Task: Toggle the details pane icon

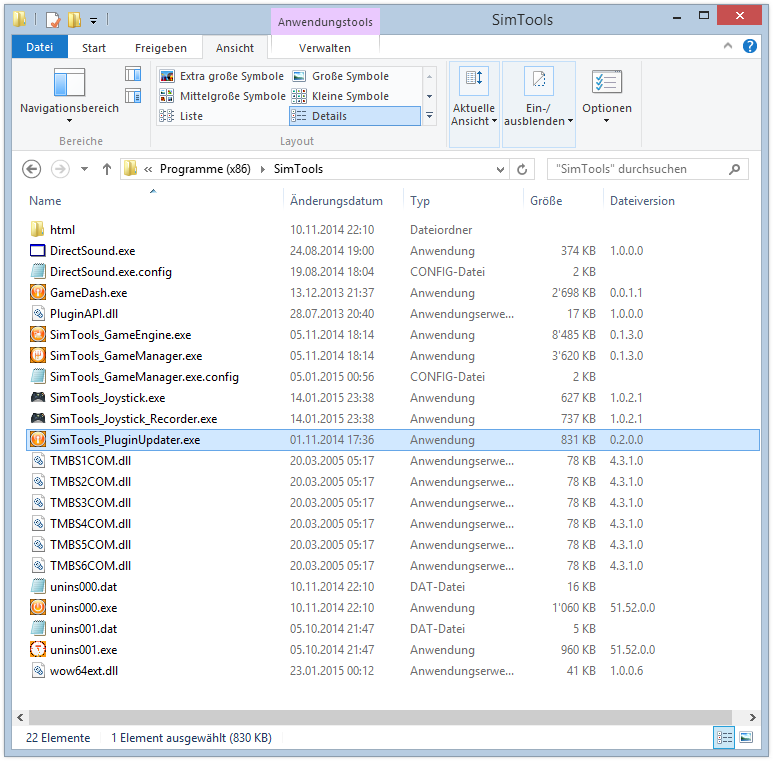Action: coord(133,96)
